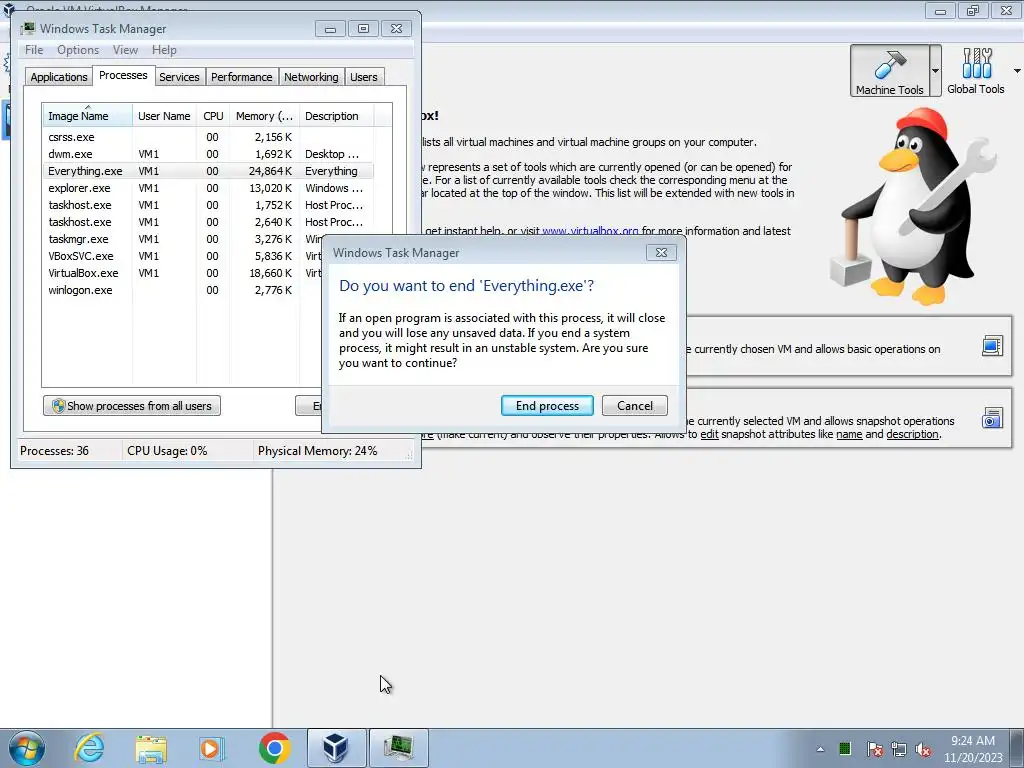The width and height of the screenshot is (1024, 768).
Task: Go to the Performance tab
Action: click(242, 76)
